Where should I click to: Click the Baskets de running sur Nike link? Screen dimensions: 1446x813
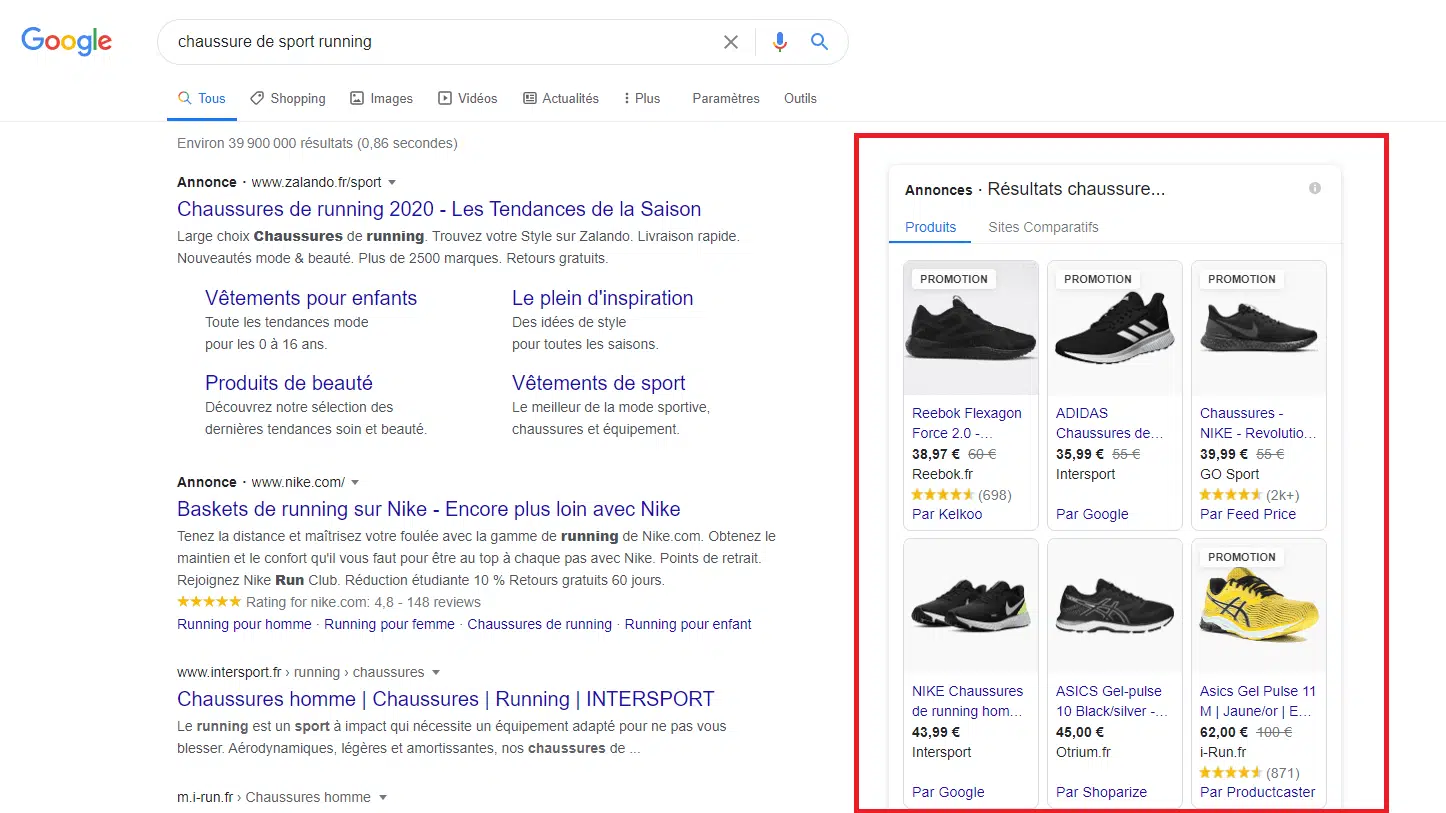tap(428, 509)
